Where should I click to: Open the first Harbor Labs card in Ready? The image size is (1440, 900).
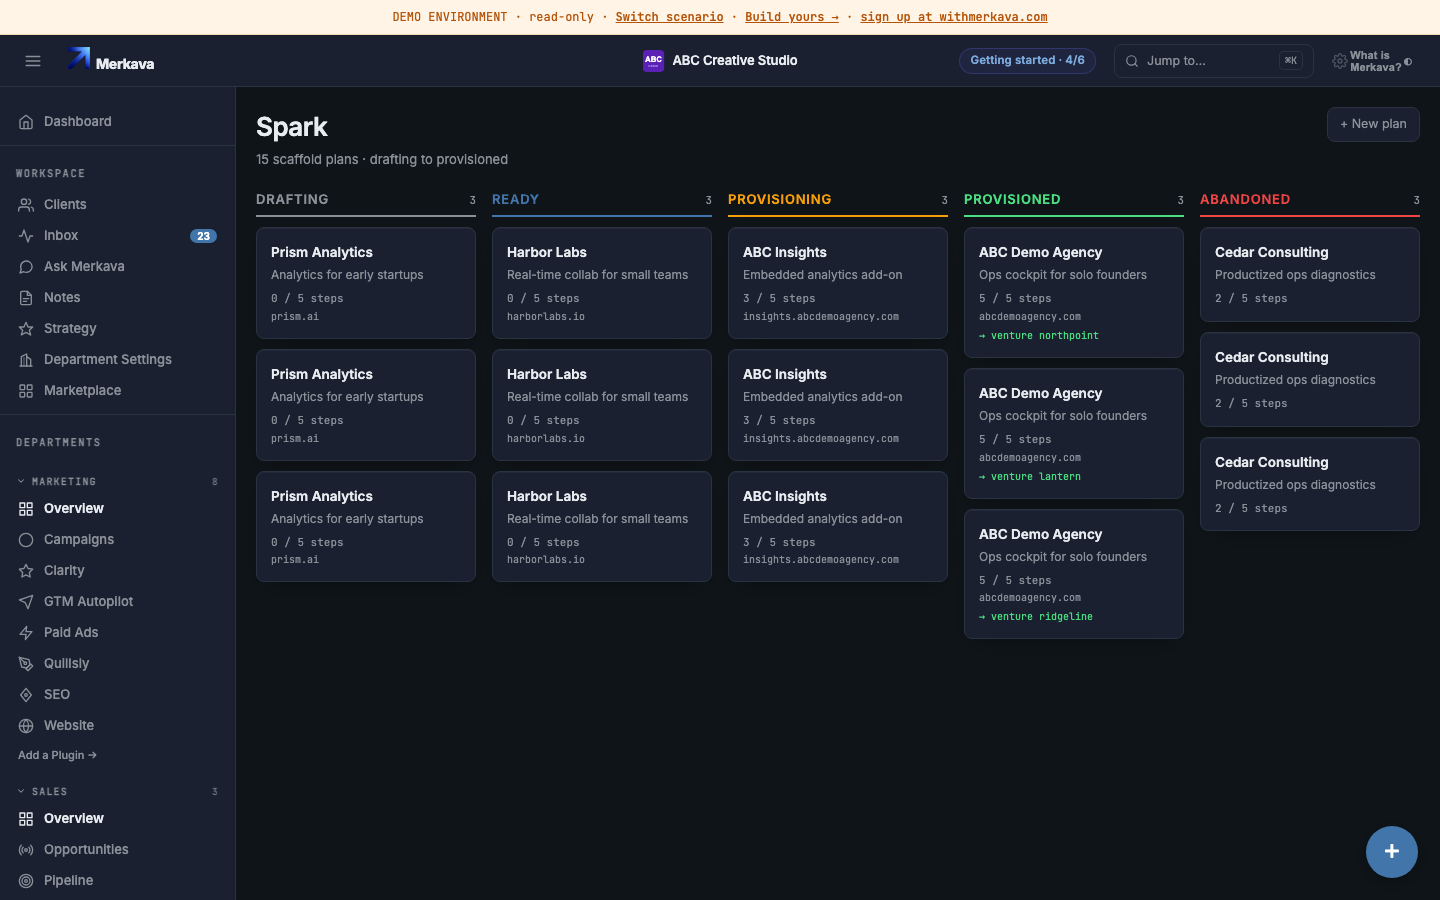coord(602,283)
